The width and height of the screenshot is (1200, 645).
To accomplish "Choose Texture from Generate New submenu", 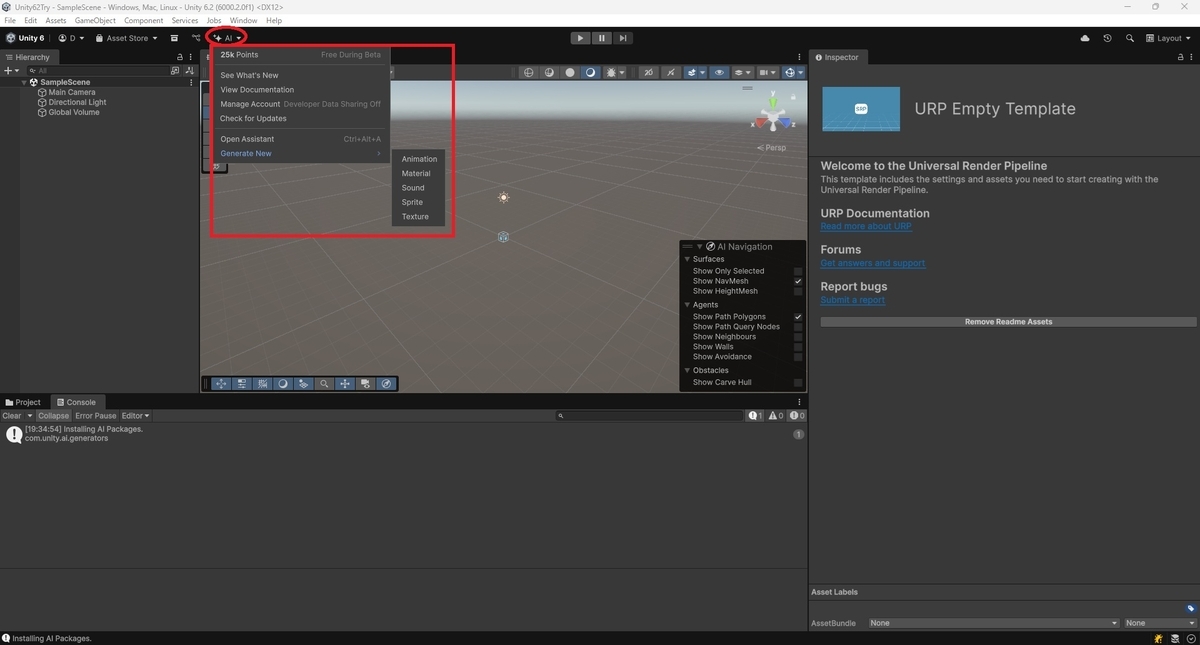I will coord(415,216).
